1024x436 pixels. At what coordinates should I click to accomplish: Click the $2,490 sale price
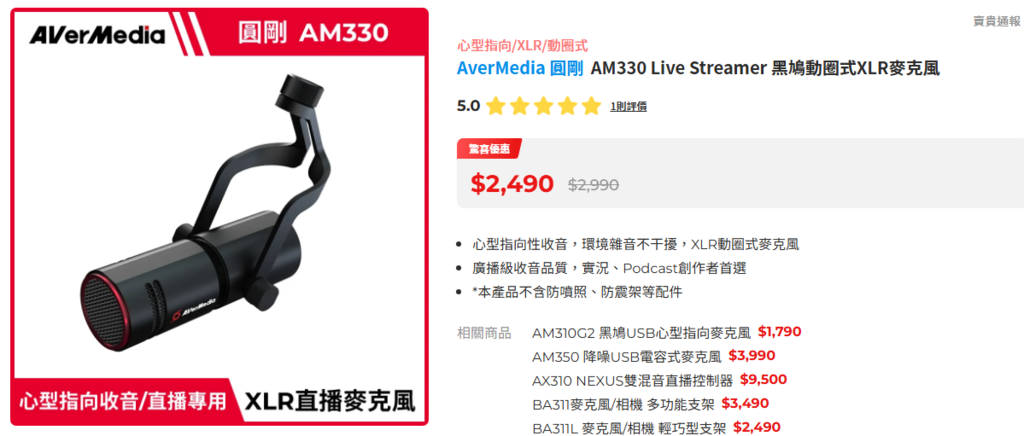pyautogui.click(x=512, y=184)
